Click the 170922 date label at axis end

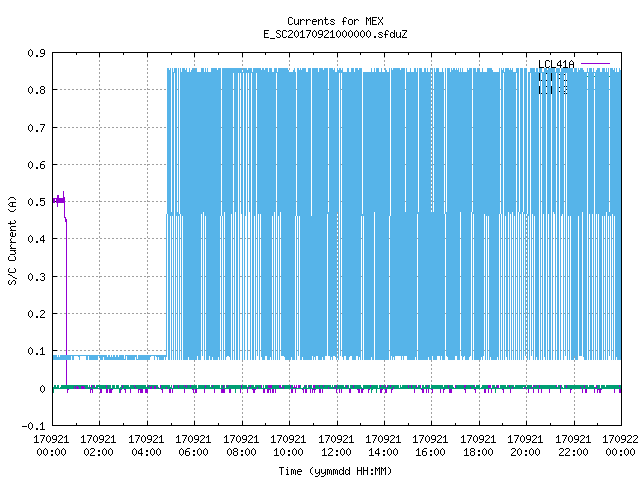pos(620,439)
